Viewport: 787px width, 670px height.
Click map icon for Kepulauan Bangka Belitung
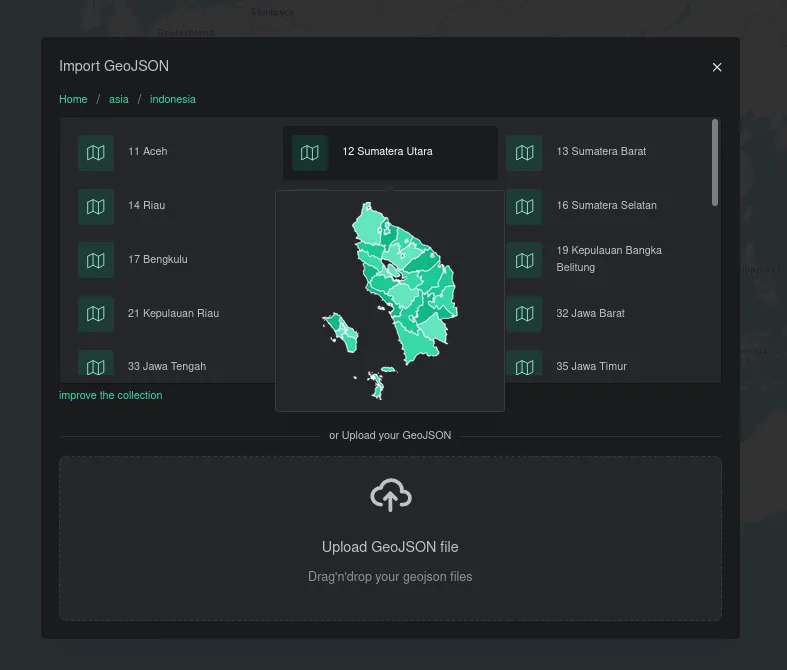[x=524, y=260]
